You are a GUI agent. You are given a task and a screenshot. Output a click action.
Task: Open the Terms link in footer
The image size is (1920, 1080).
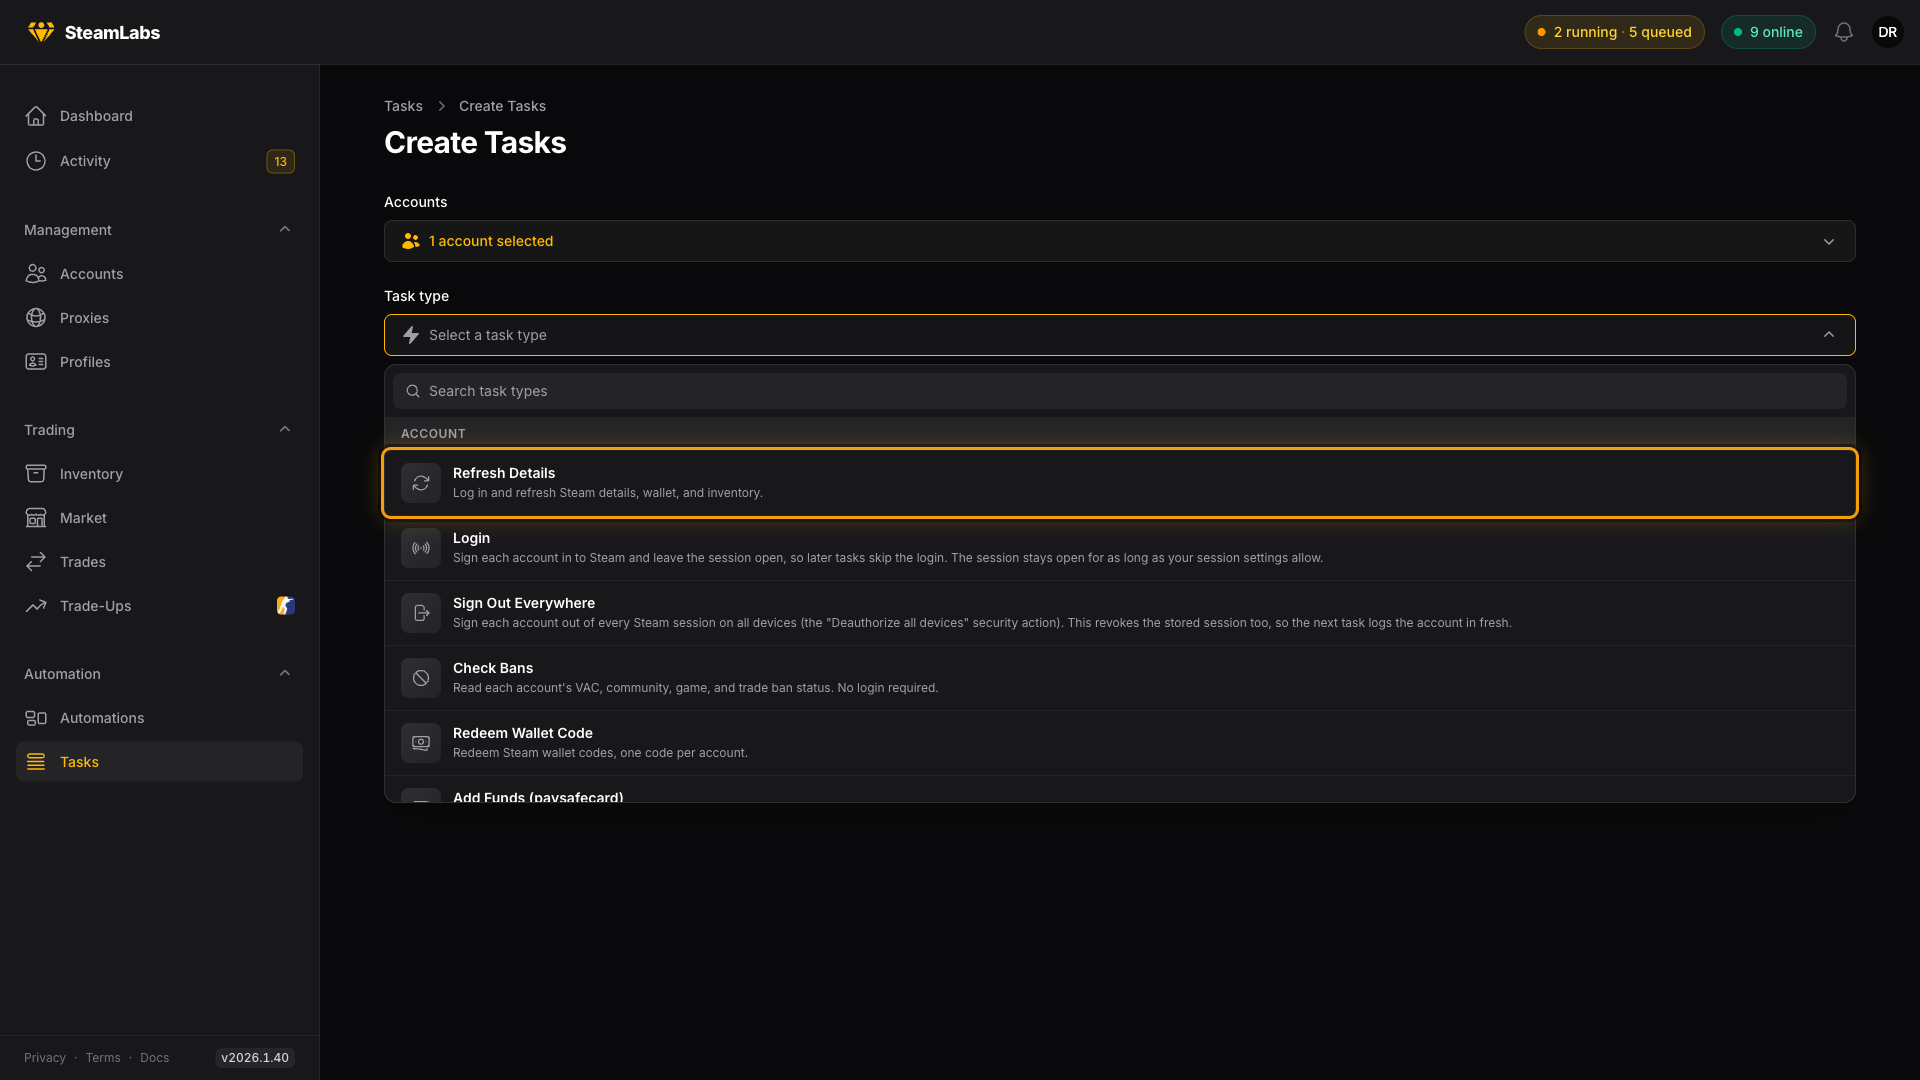tap(103, 1058)
